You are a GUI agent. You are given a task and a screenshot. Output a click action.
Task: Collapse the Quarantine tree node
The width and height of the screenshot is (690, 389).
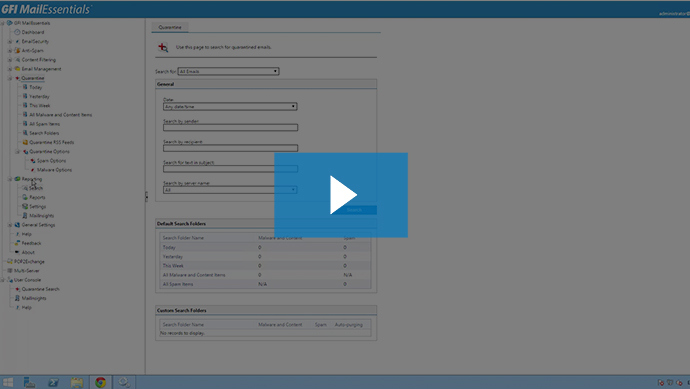point(10,78)
